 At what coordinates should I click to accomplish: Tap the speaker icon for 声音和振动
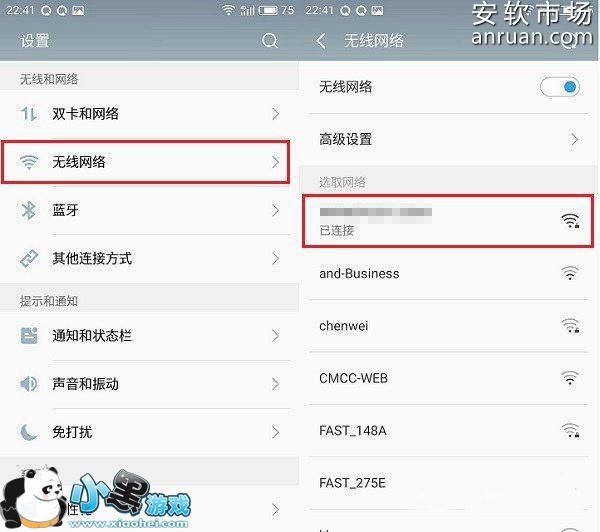tap(29, 383)
